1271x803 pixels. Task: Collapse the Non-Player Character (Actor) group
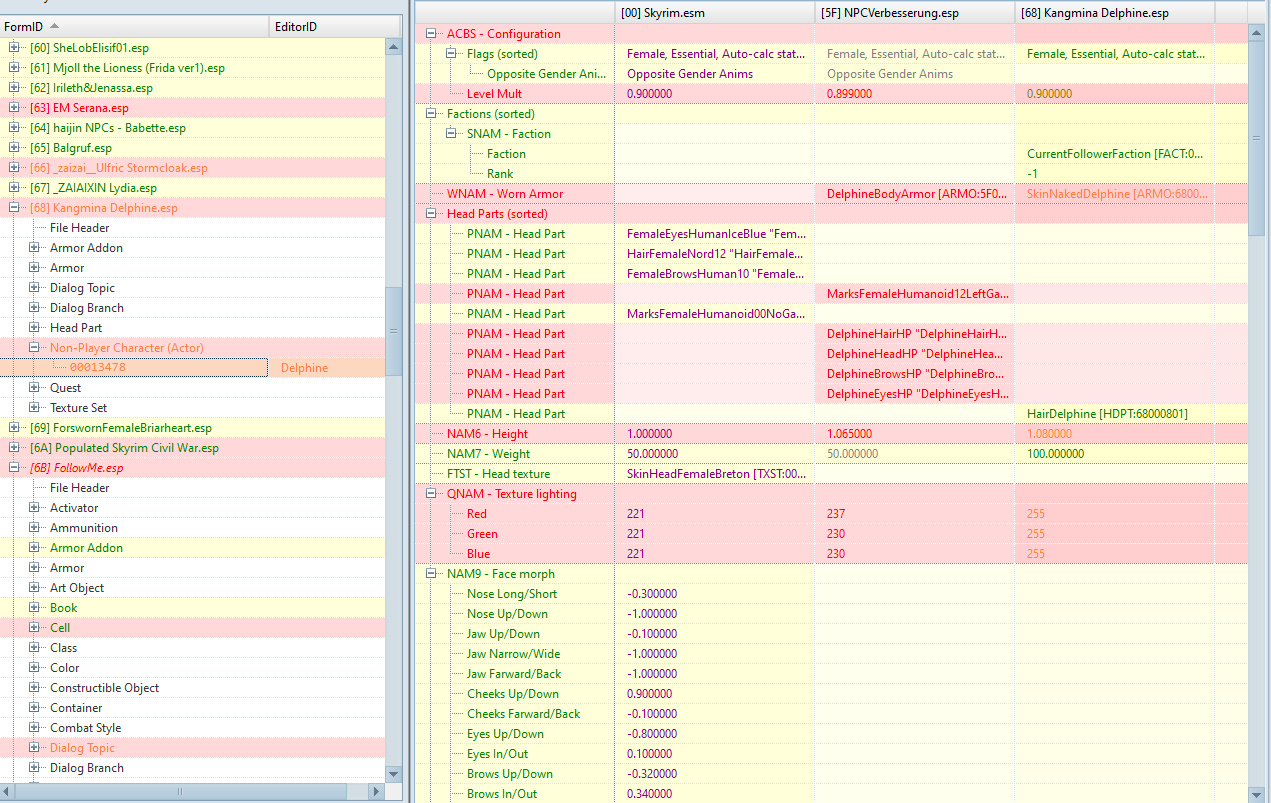34,348
